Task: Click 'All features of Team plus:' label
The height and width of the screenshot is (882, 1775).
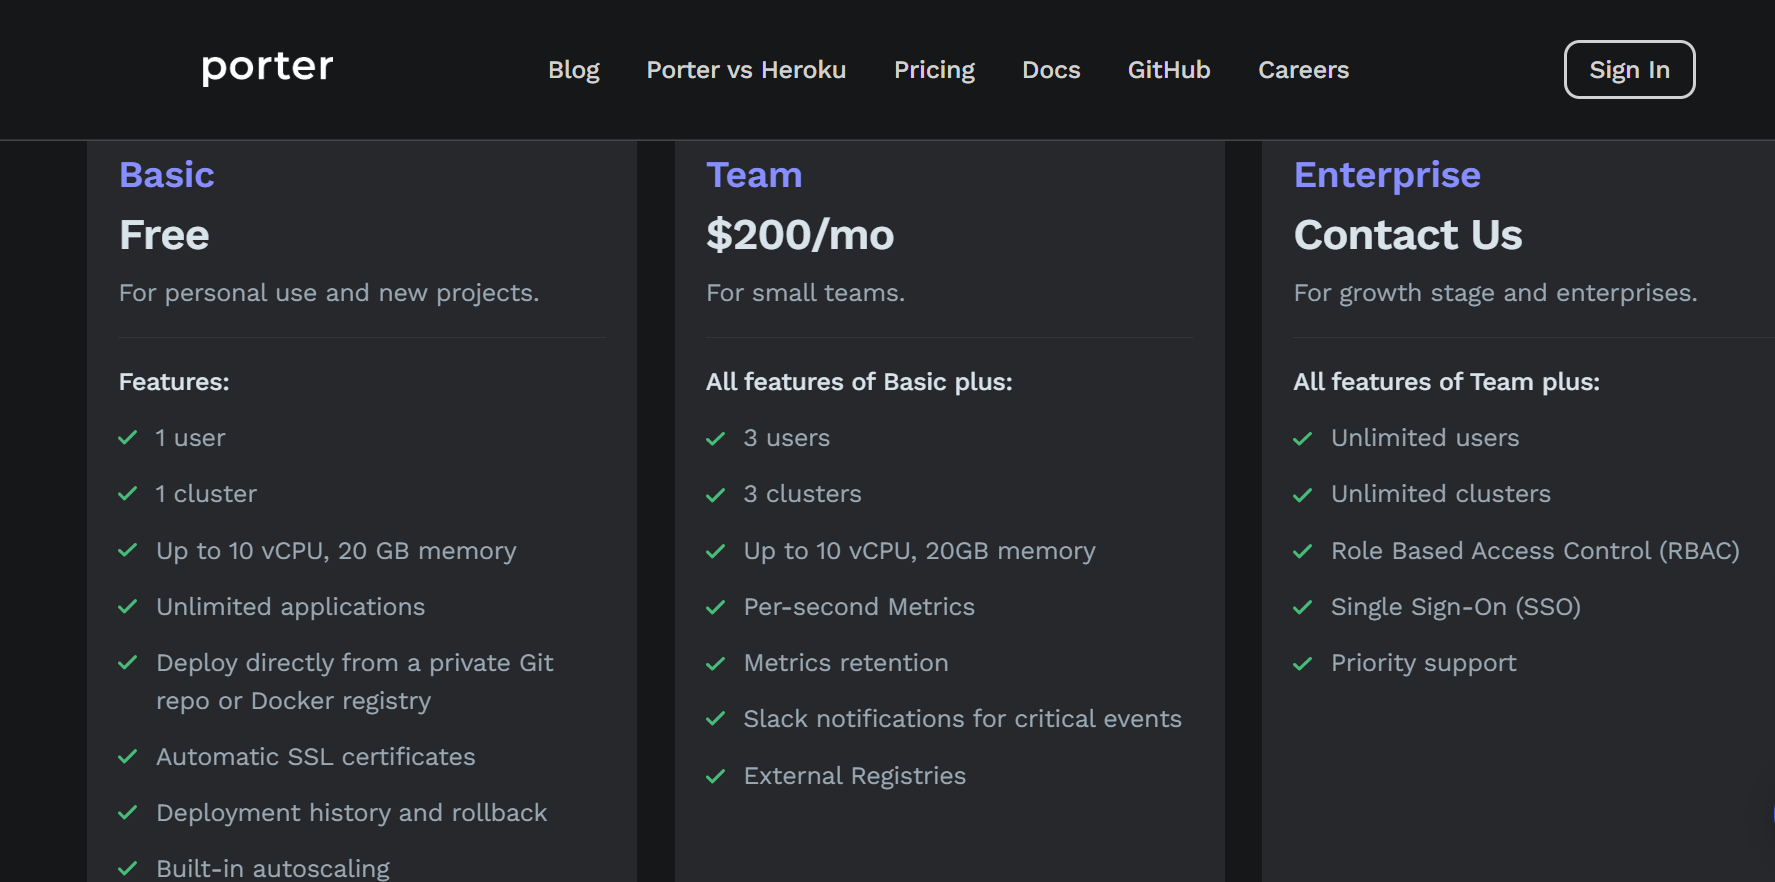Action: [x=1446, y=382]
